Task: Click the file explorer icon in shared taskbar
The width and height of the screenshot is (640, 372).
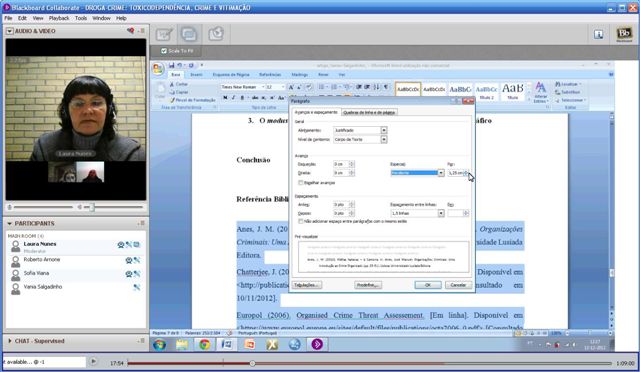Action: pyautogui.click(x=182, y=345)
